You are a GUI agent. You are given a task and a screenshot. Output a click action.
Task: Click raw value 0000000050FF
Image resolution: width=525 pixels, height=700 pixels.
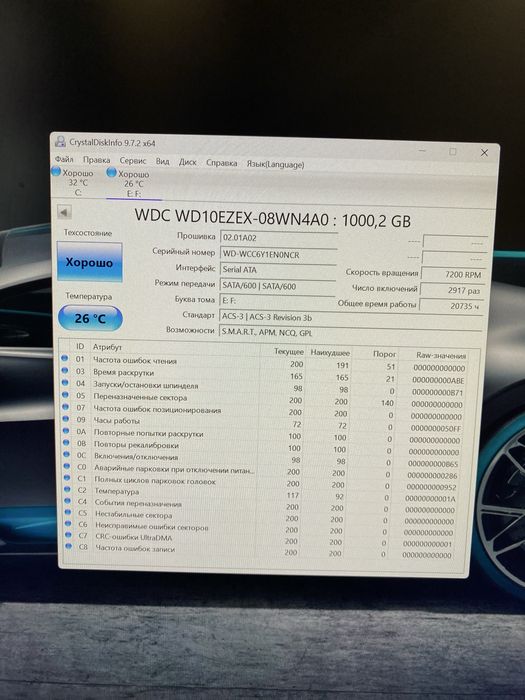pos(436,429)
